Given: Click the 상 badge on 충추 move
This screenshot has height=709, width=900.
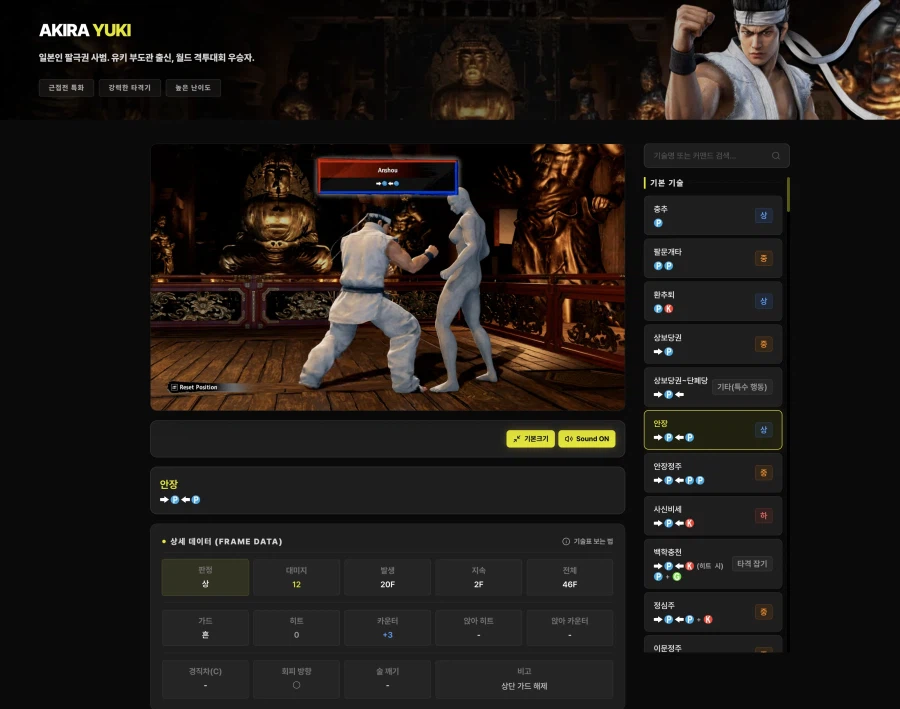Looking at the screenshot, I should [763, 216].
